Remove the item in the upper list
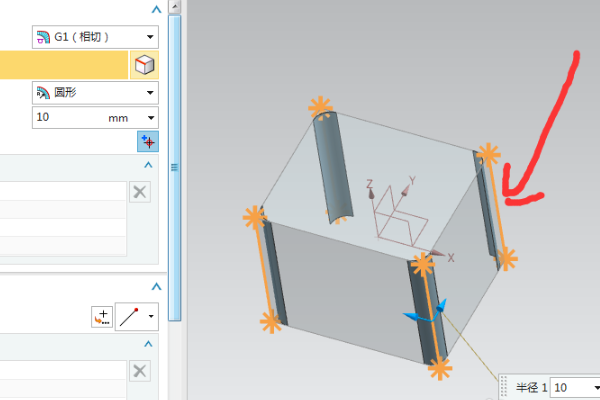The width and height of the screenshot is (600, 400). [x=140, y=193]
